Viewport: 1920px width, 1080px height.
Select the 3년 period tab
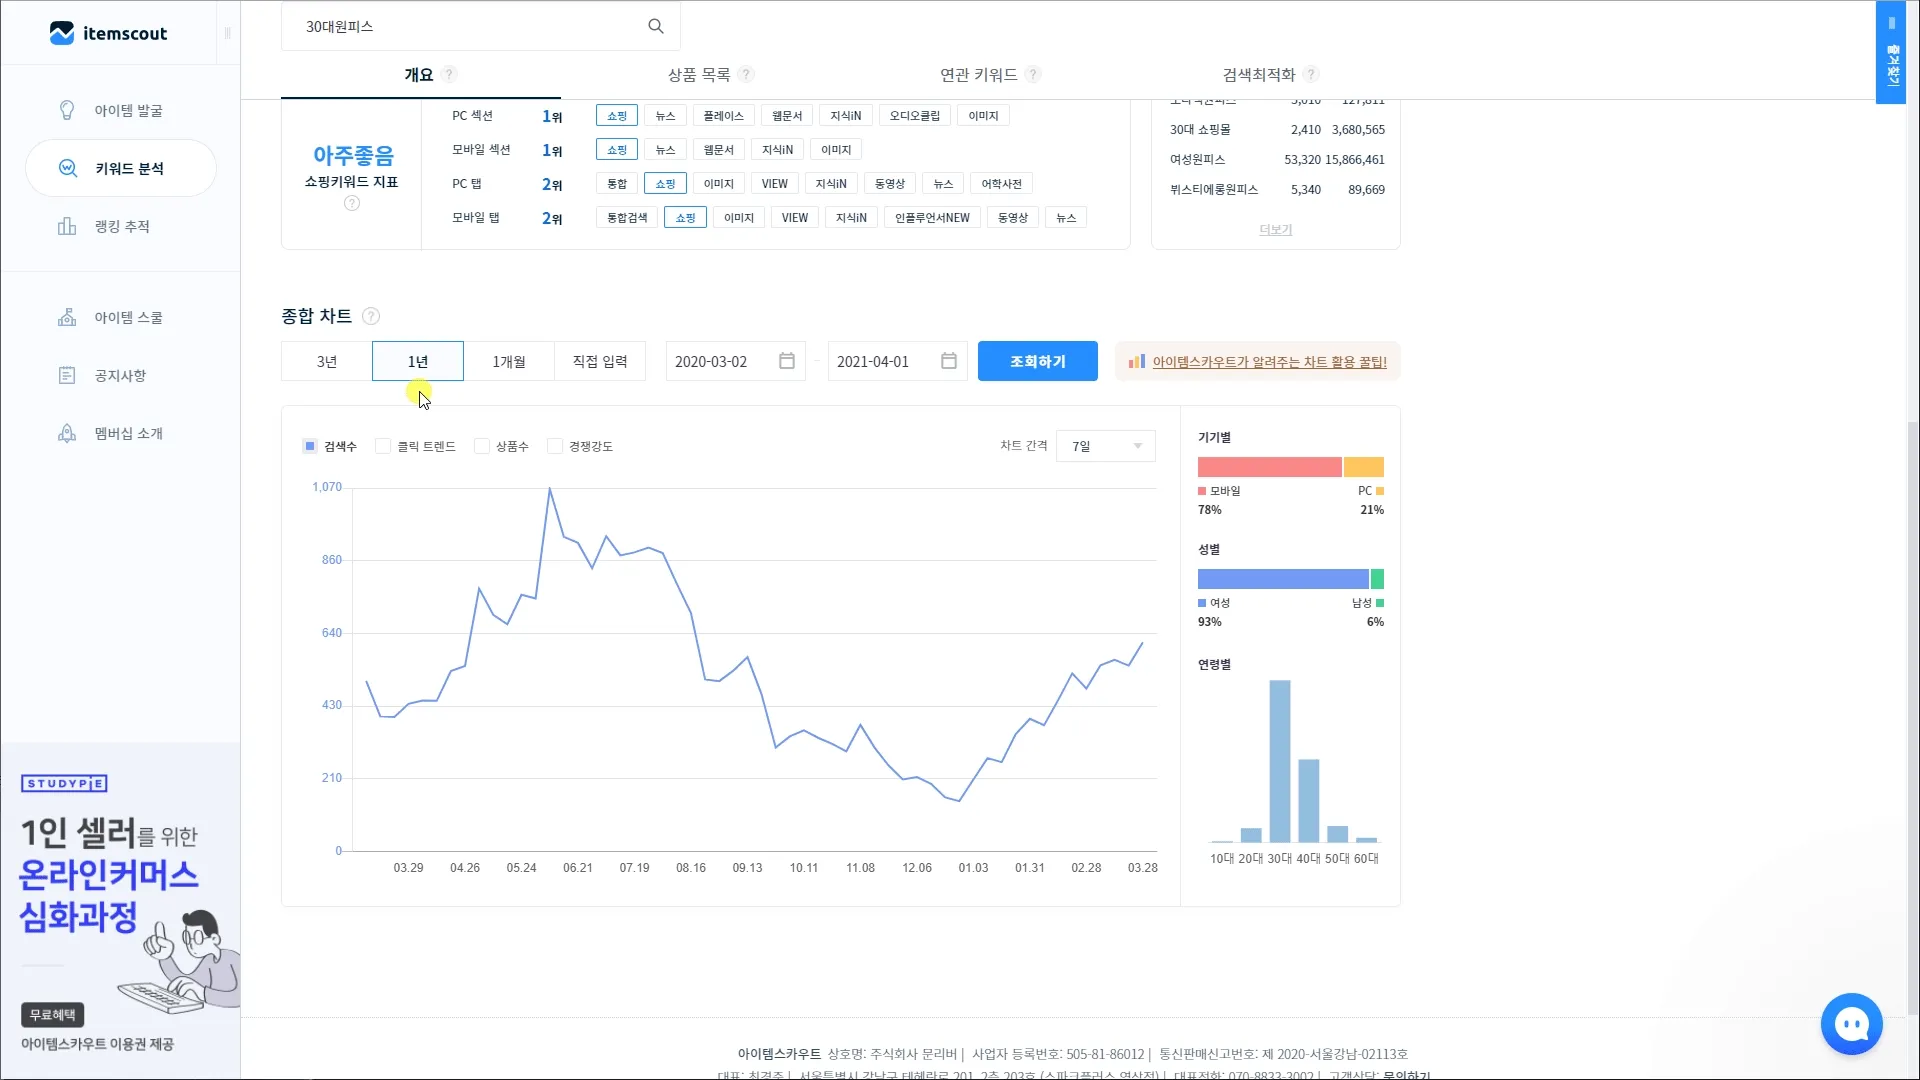pyautogui.click(x=327, y=361)
